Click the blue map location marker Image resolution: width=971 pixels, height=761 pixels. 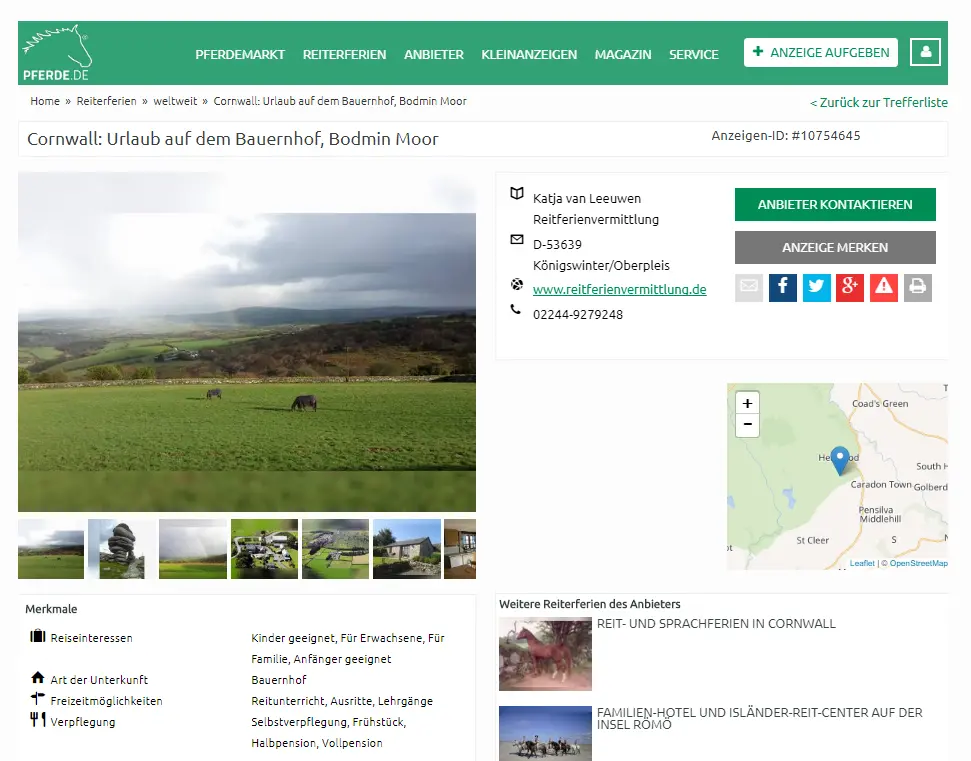[840, 459]
